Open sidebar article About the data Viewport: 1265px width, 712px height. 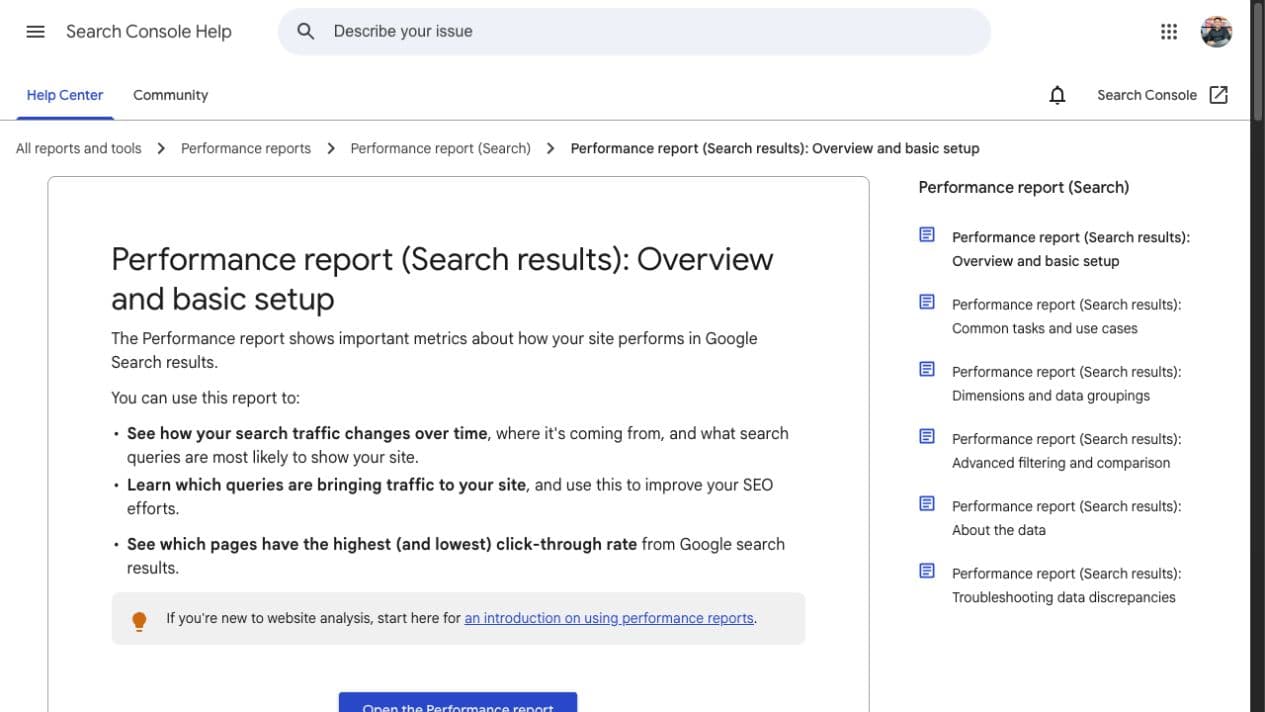pyautogui.click(x=1066, y=518)
